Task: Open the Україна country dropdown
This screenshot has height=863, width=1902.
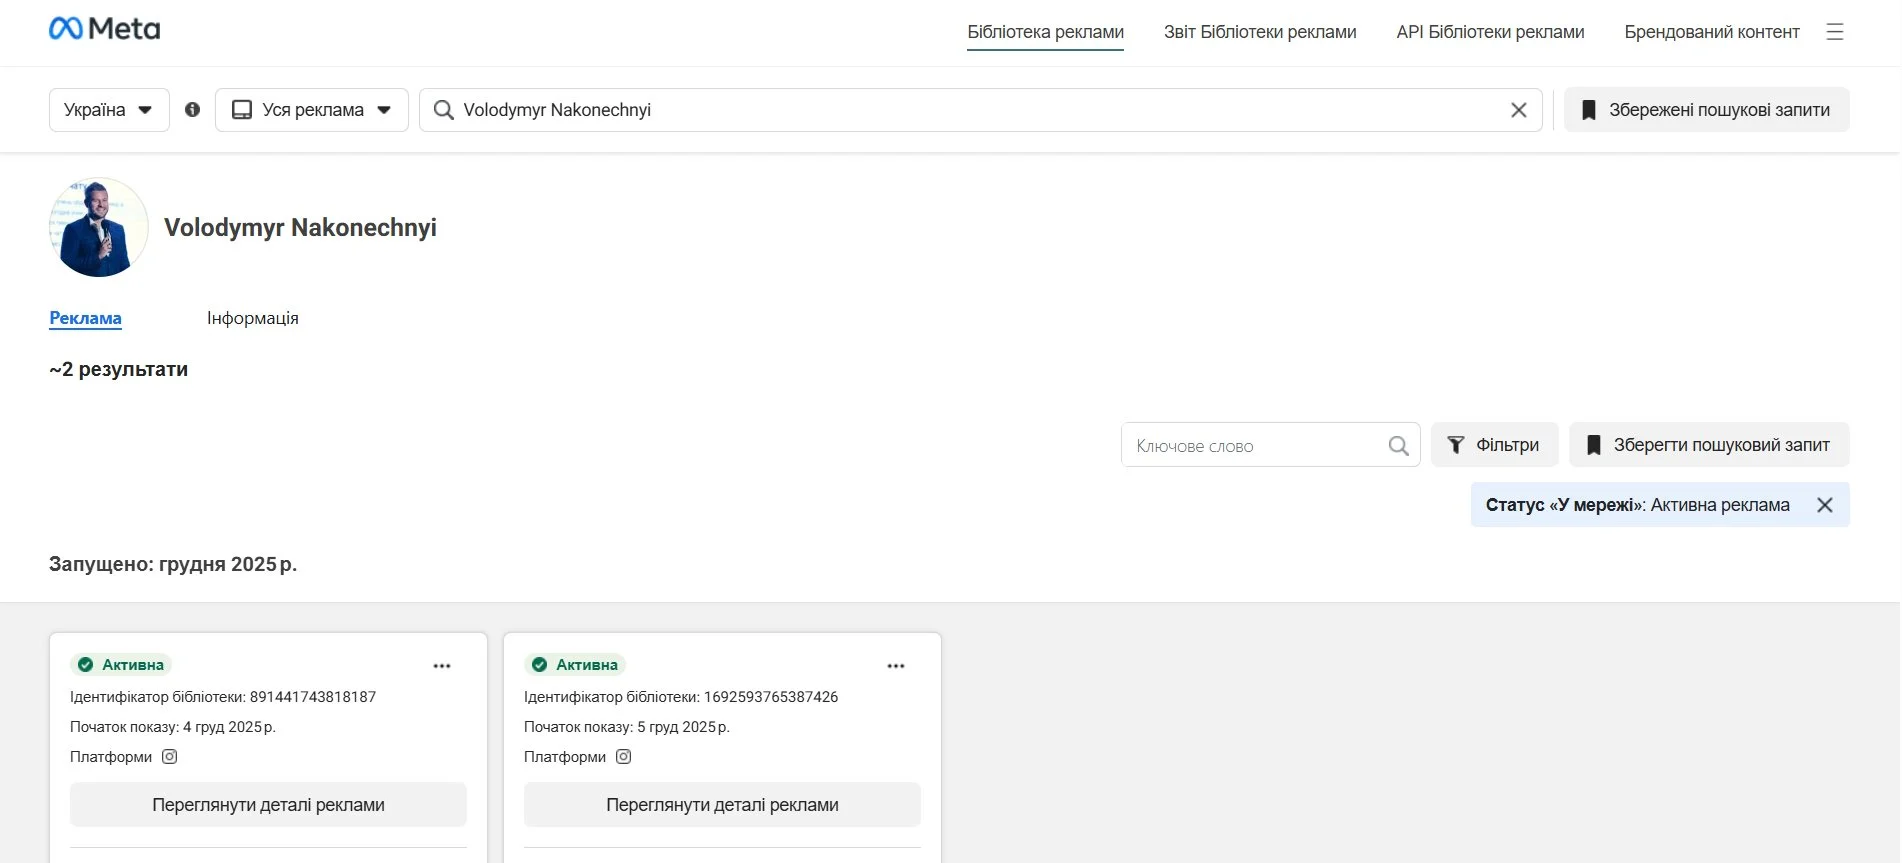Action: click(109, 110)
